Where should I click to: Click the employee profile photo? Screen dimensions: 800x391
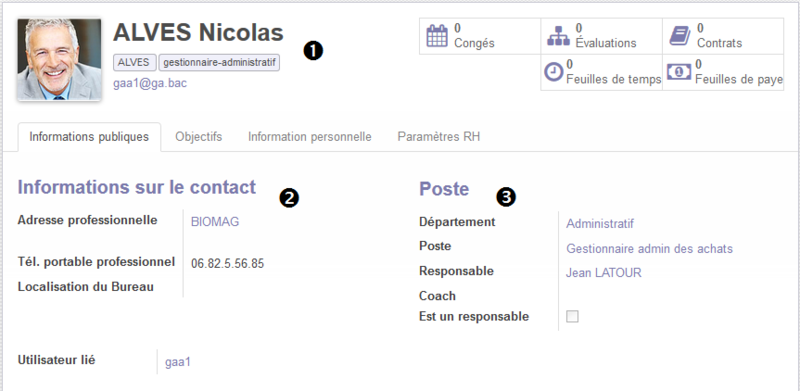[x=59, y=60]
